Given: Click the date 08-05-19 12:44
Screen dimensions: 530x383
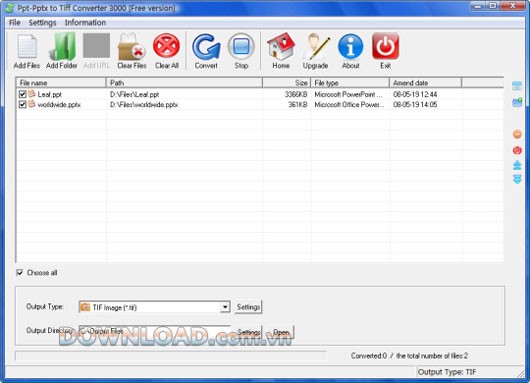Looking at the screenshot, I should pos(415,94).
